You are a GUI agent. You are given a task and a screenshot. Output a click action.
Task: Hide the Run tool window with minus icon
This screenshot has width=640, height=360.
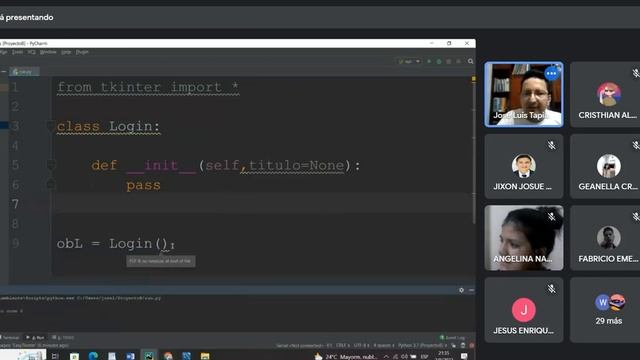point(471,290)
